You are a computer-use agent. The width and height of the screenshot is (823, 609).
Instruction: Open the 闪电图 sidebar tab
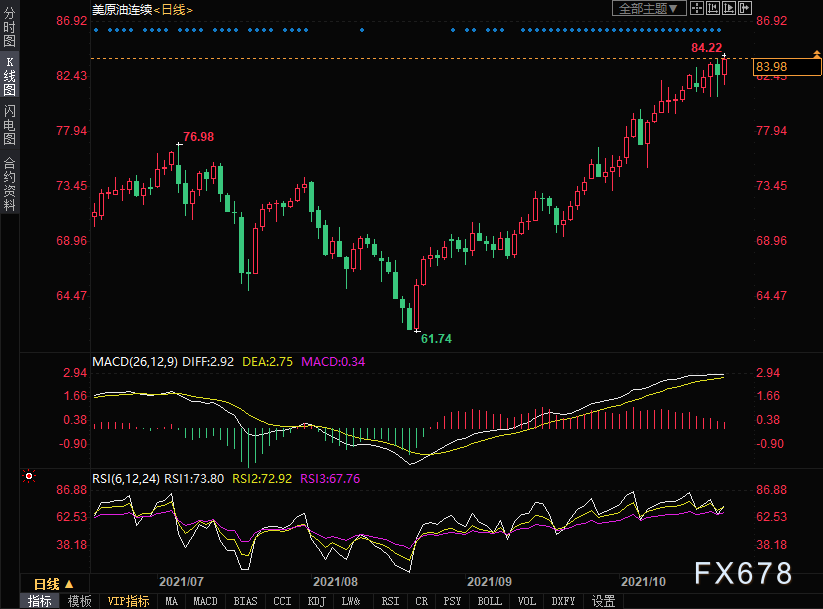click(x=9, y=125)
